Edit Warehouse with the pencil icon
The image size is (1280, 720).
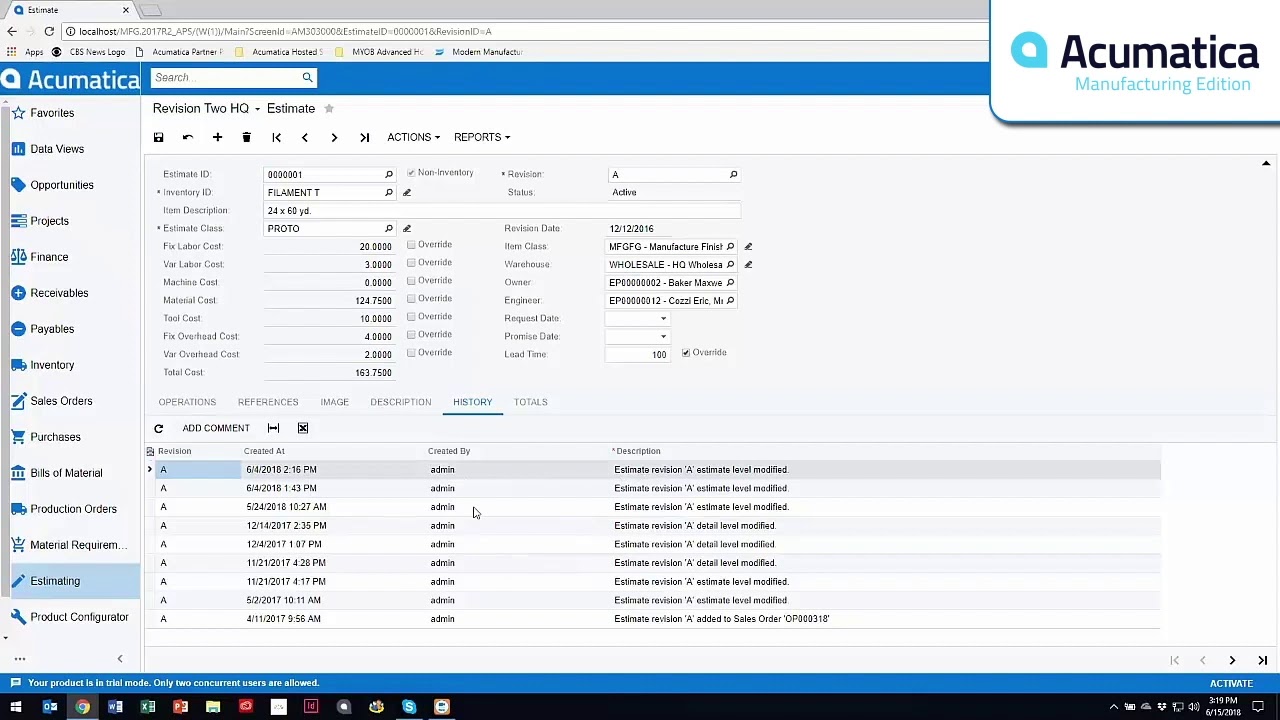pos(748,264)
